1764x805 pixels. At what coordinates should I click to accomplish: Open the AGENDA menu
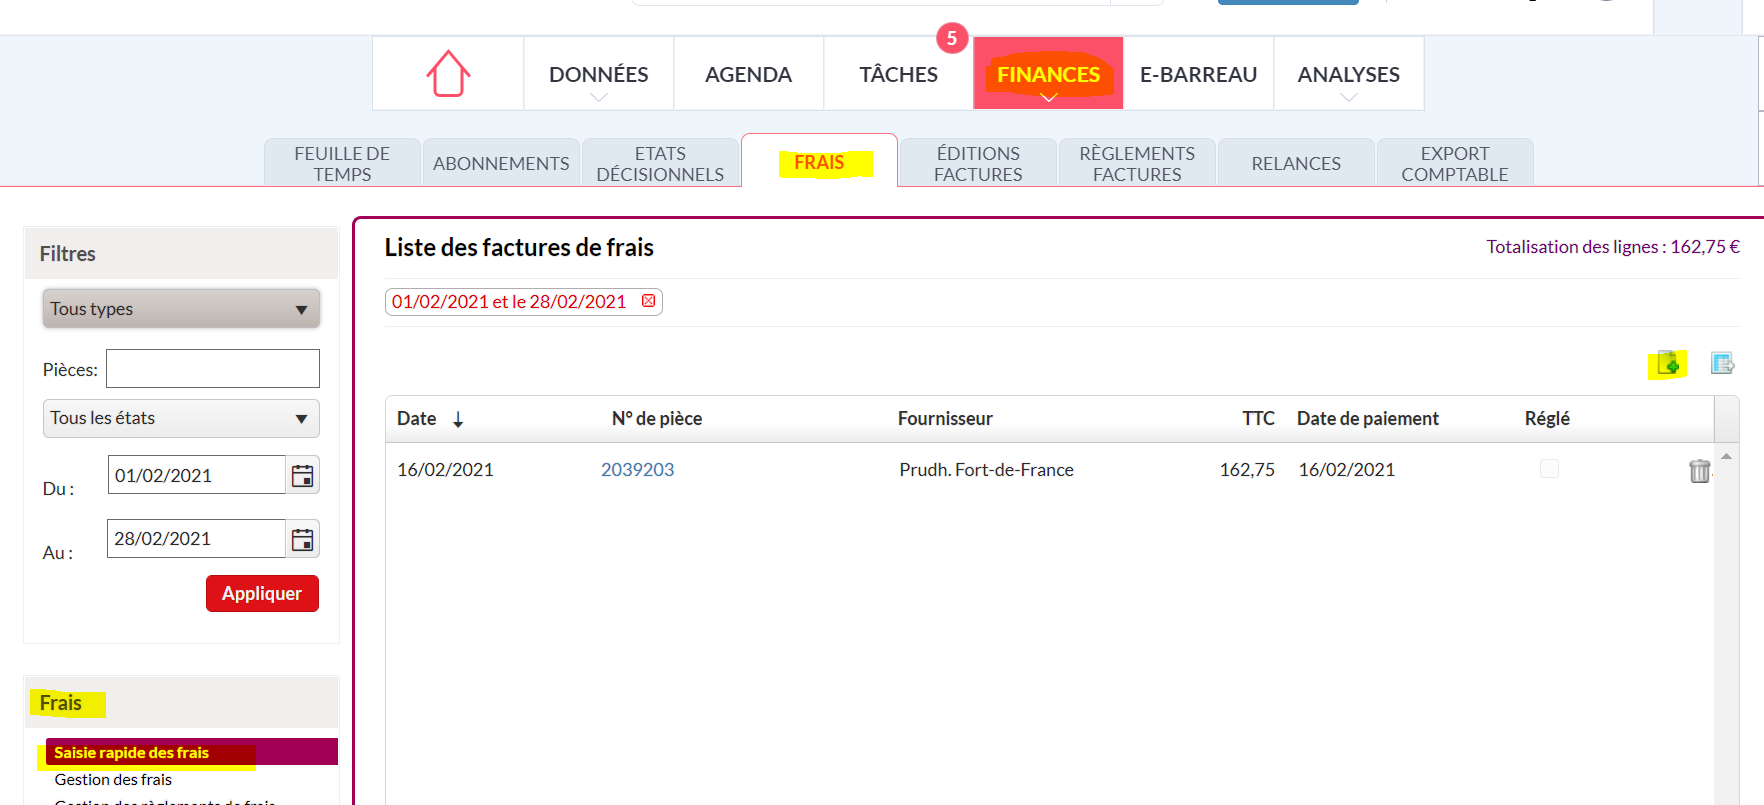pyautogui.click(x=748, y=74)
